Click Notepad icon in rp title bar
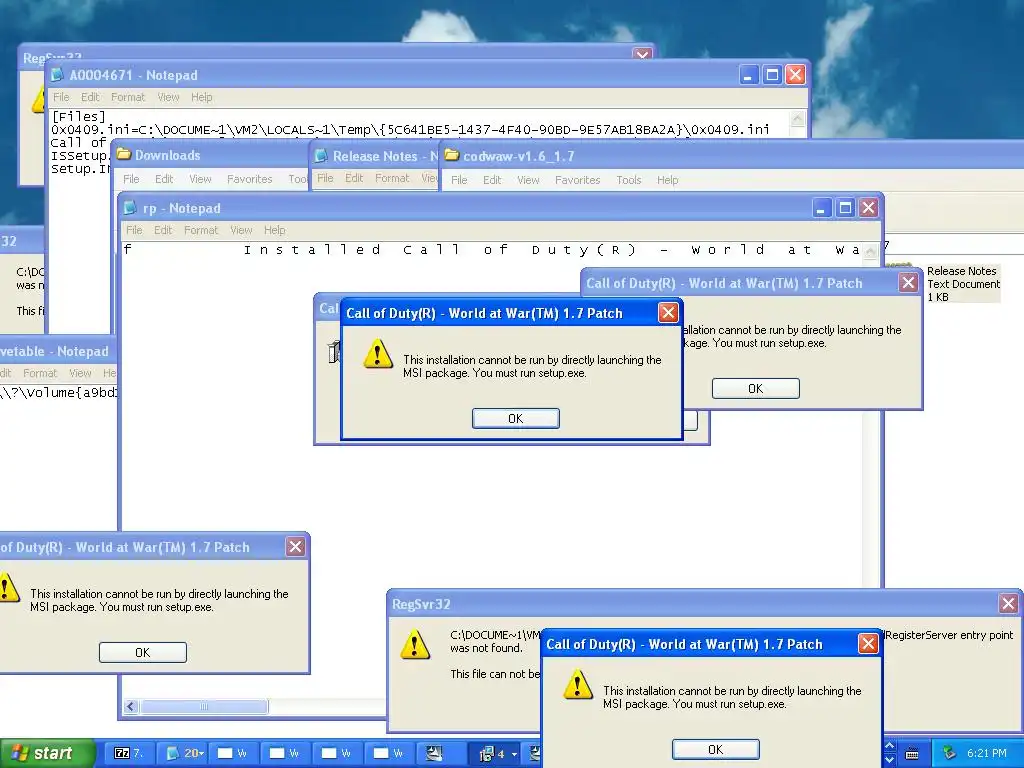The height and width of the screenshot is (768, 1024). coord(131,208)
